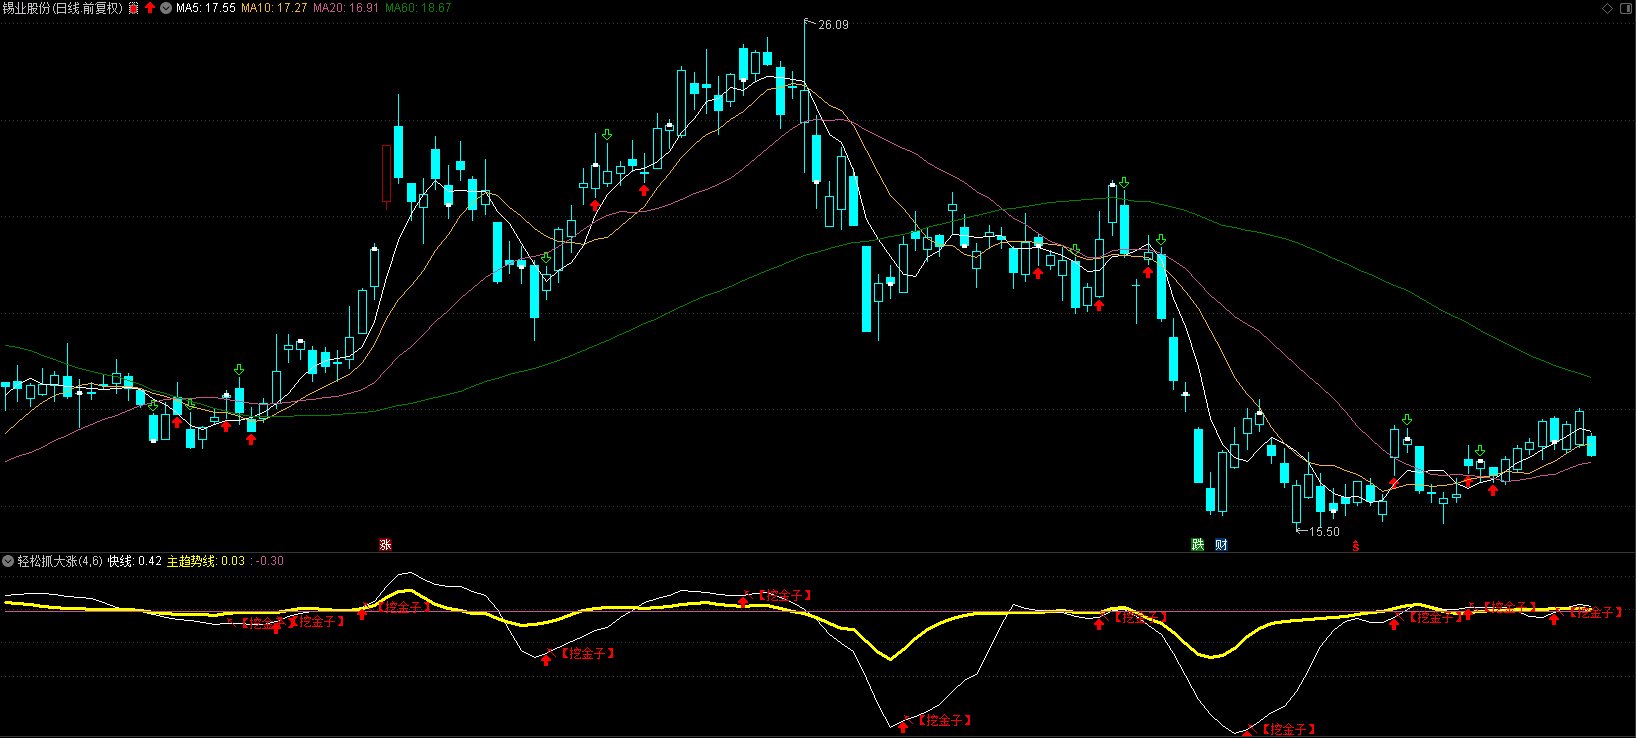Click the MA10: 17.27 indicator label
Viewport: 1636px width, 738px height.
point(274,8)
